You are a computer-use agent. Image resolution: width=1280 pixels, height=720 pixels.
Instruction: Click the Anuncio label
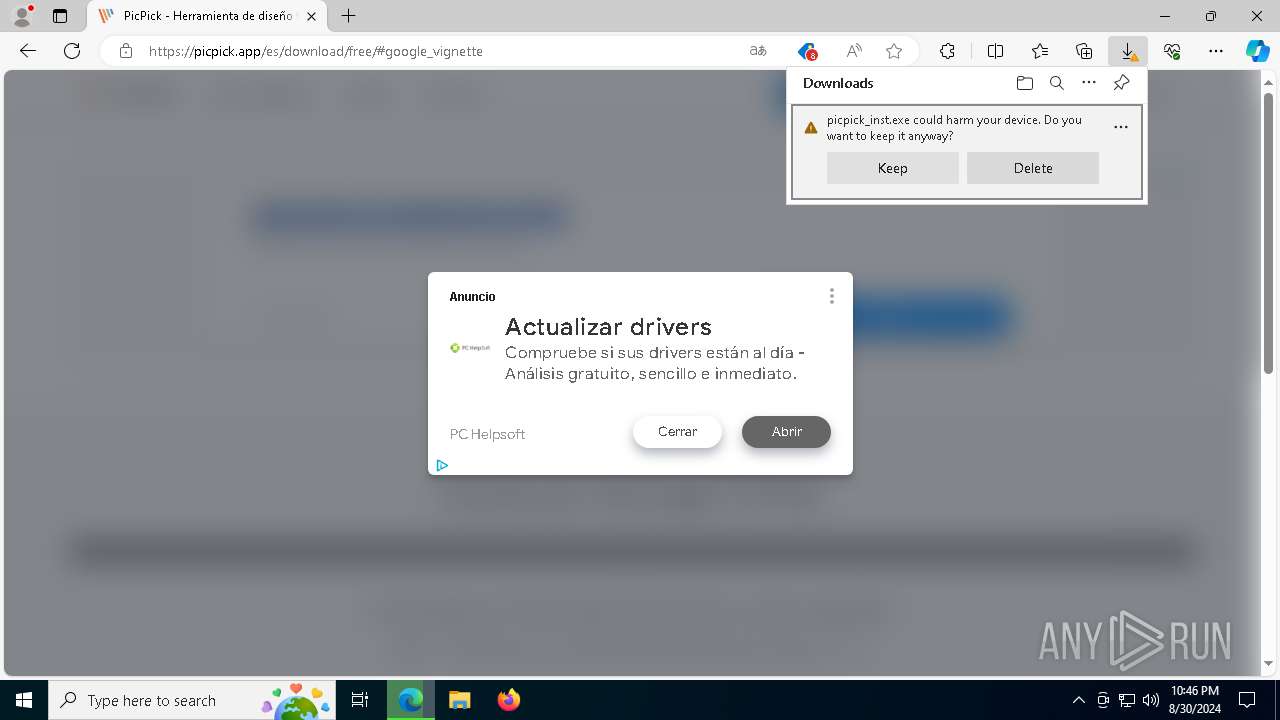pyautogui.click(x=472, y=297)
